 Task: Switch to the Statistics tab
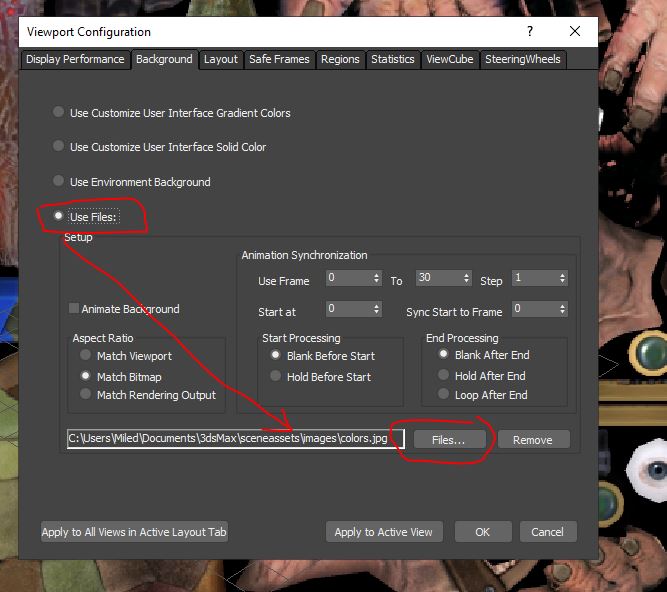(x=393, y=59)
